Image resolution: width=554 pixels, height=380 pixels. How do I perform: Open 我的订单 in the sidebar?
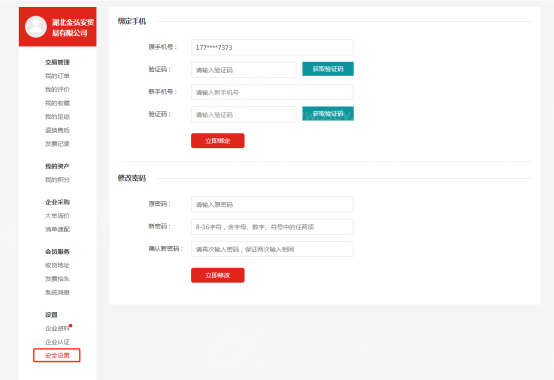tap(57, 76)
